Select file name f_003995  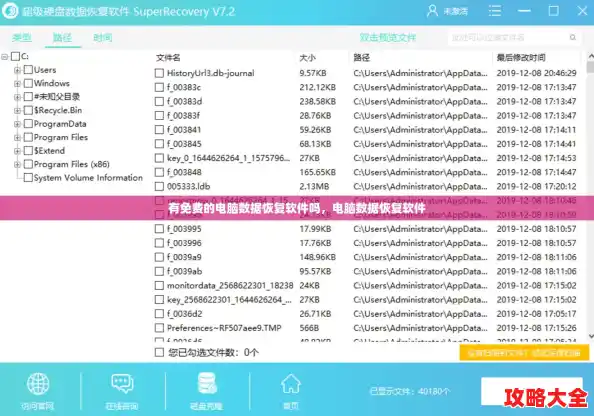pyautogui.click(x=184, y=229)
